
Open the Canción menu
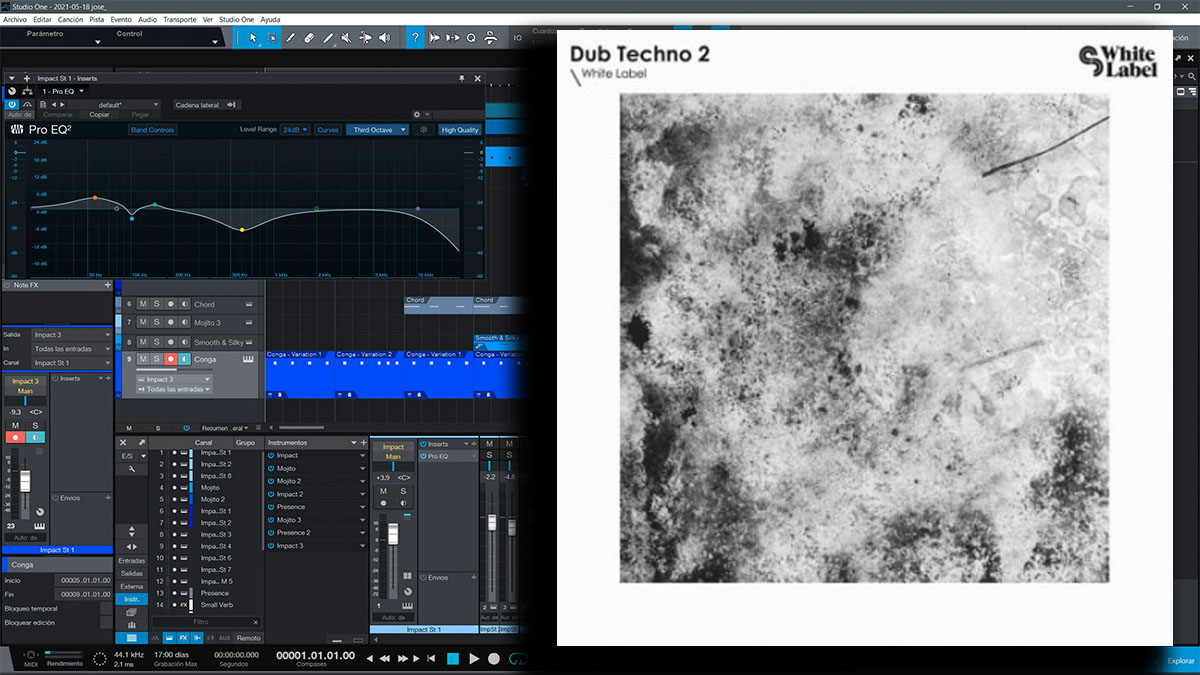click(71, 19)
